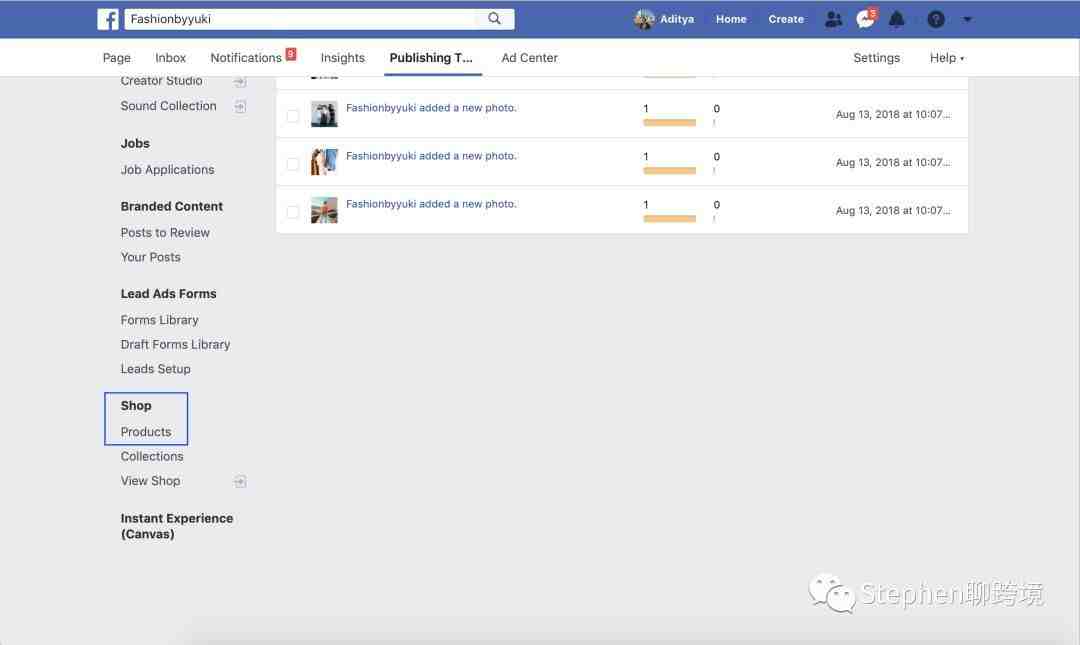Click the Branded Content heading
Screen dimensions: 1080x645
(x=172, y=207)
